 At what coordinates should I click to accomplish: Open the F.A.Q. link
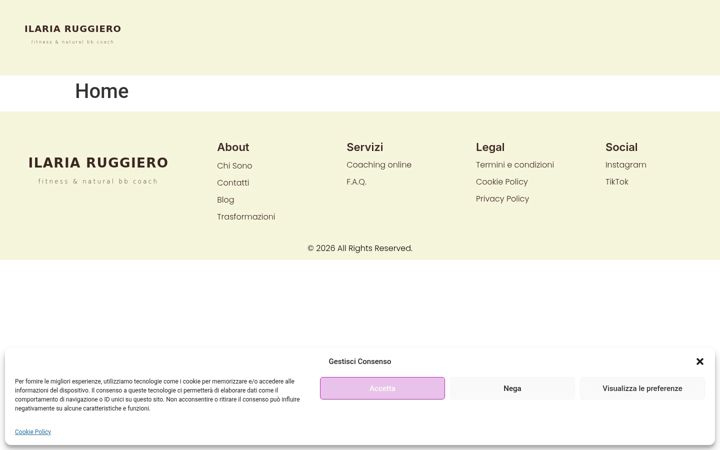[356, 182]
